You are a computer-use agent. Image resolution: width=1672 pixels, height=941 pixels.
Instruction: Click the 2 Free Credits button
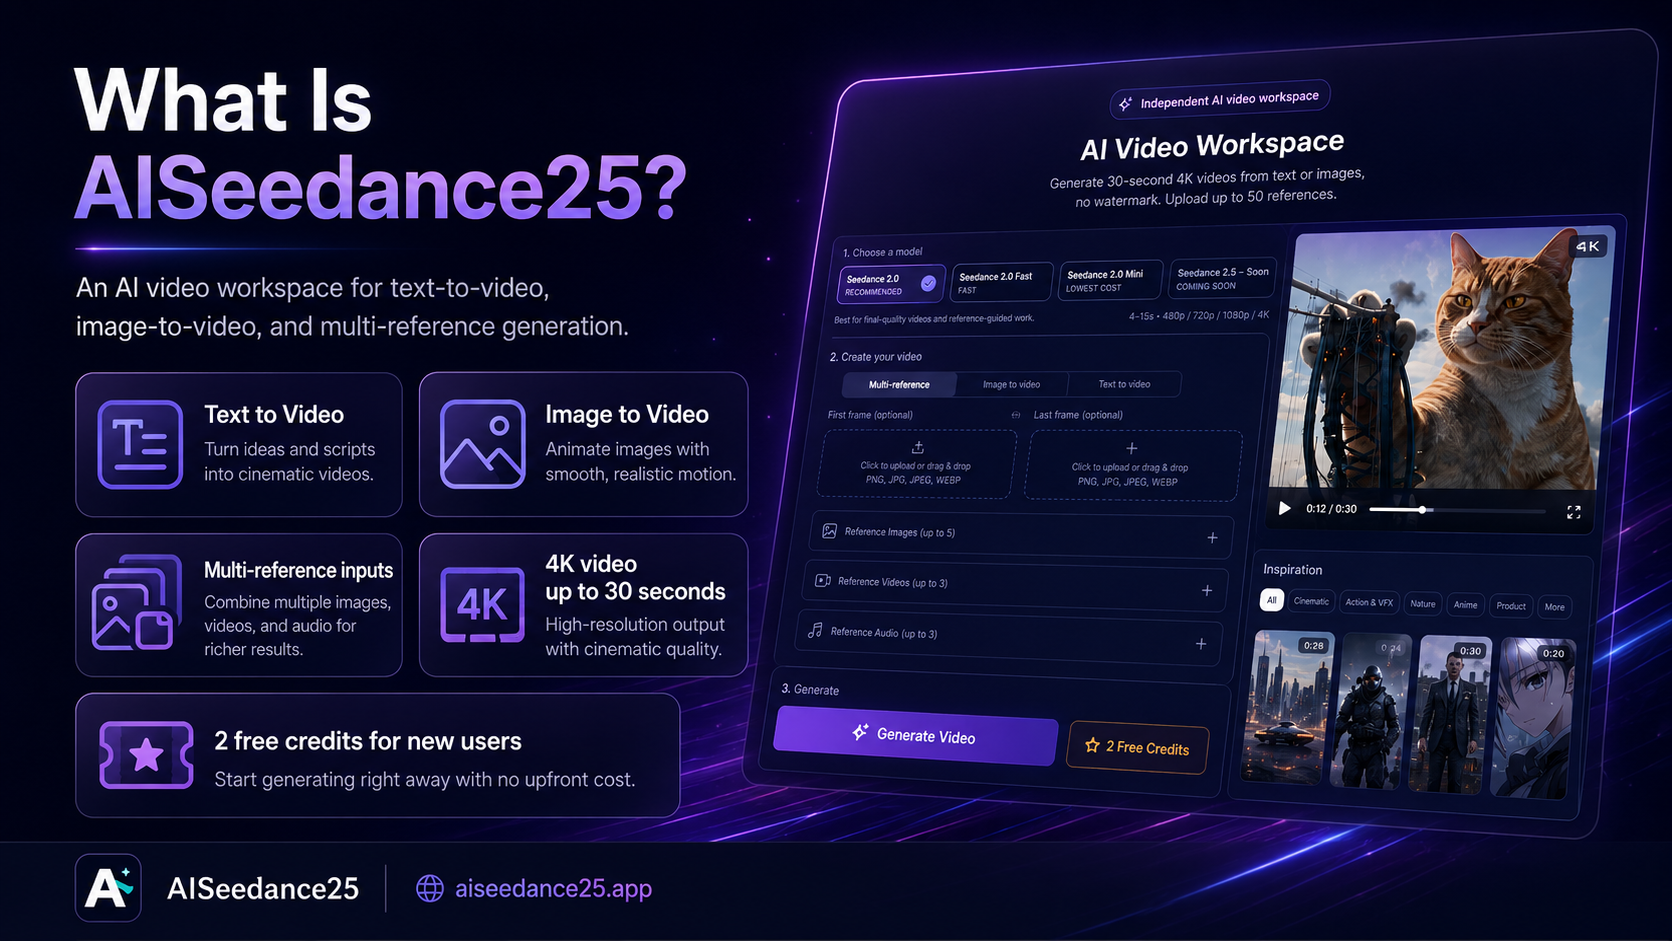tap(1138, 747)
